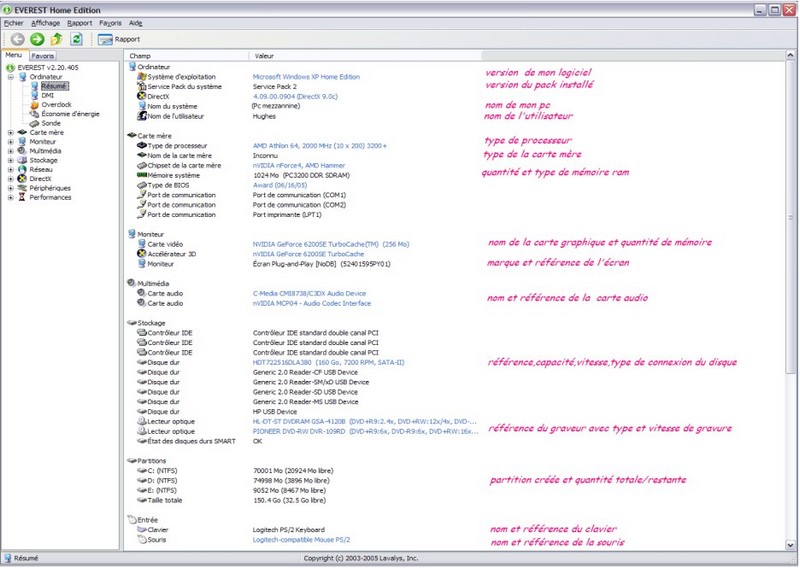Screen dimensions: 800x568
Task: Open the PIONEER DVD-RW DVR-109RD link
Action: click(365, 431)
